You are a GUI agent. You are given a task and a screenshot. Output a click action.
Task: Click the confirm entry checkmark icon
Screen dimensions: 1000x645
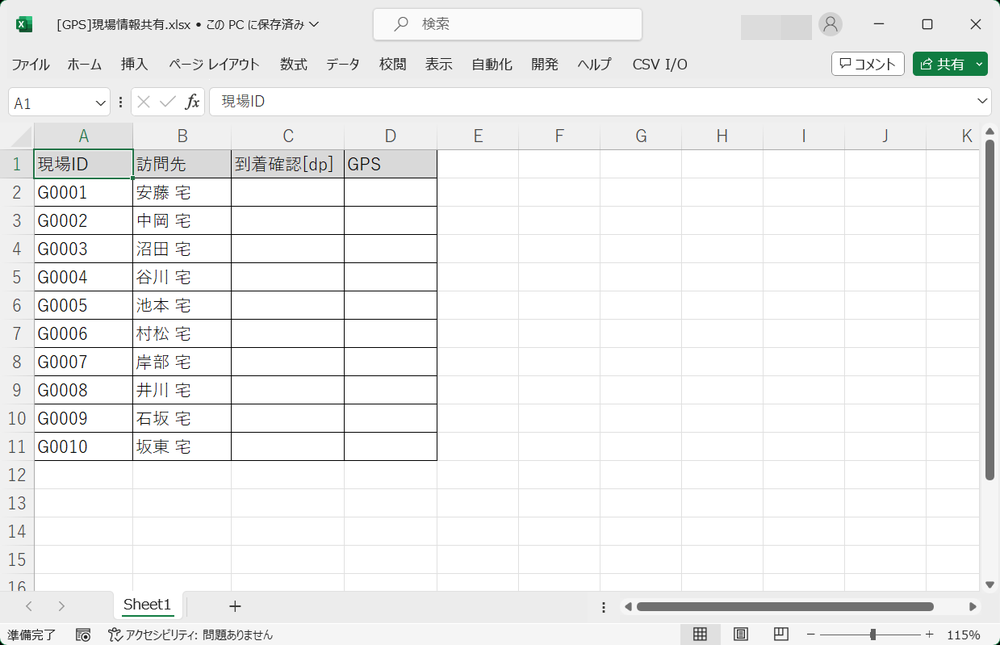168,102
